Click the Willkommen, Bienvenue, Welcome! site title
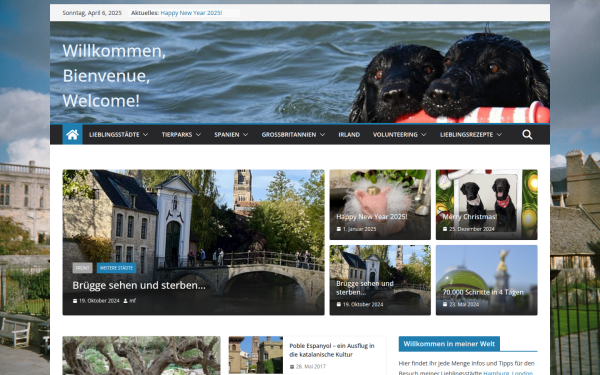Screen dimensions: 600x375 [114, 76]
